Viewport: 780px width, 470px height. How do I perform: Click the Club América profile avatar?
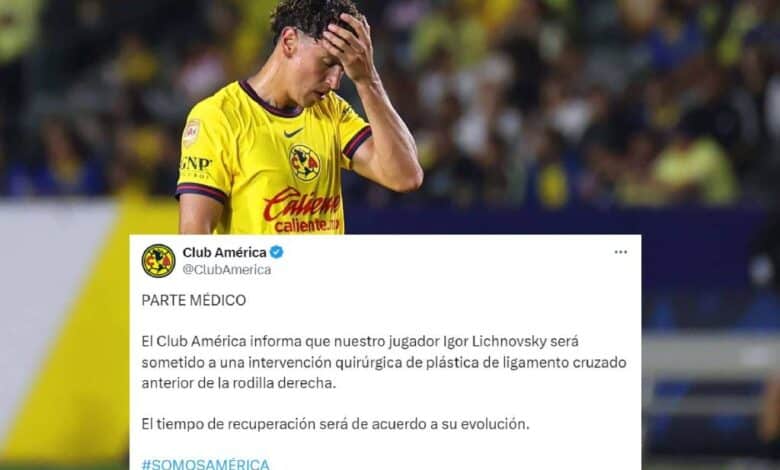coord(158,261)
